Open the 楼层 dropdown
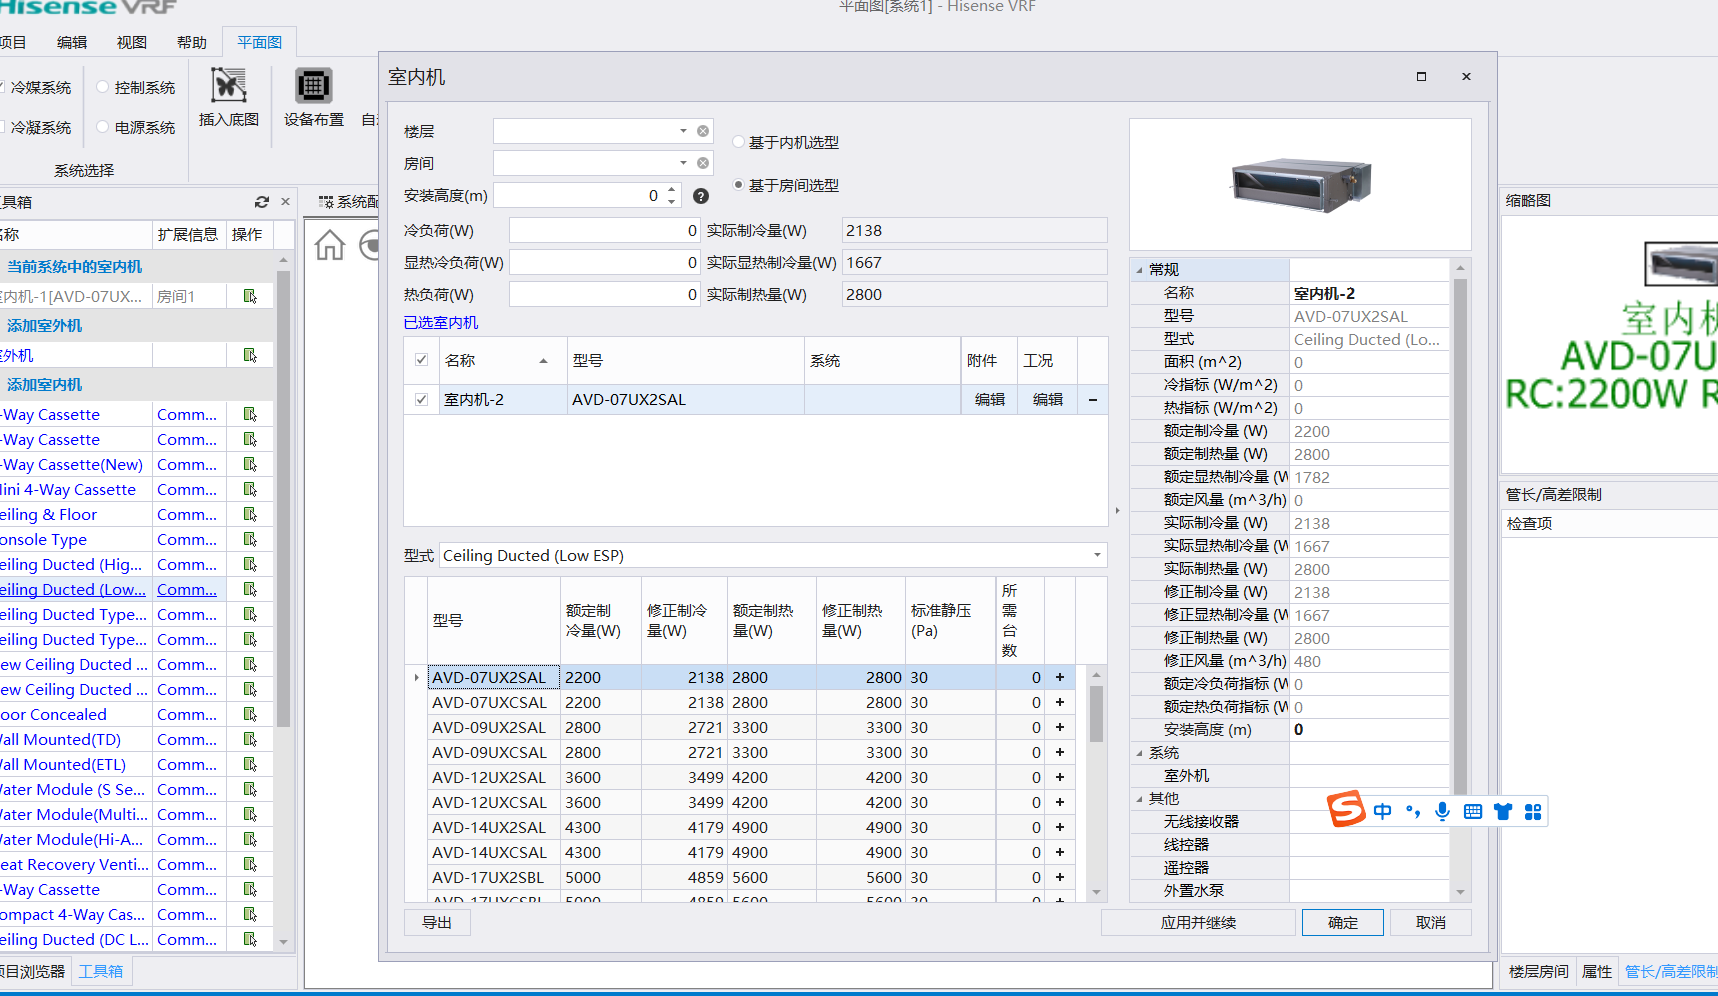Screen dimensions: 1718x996 pyautogui.click(x=683, y=131)
